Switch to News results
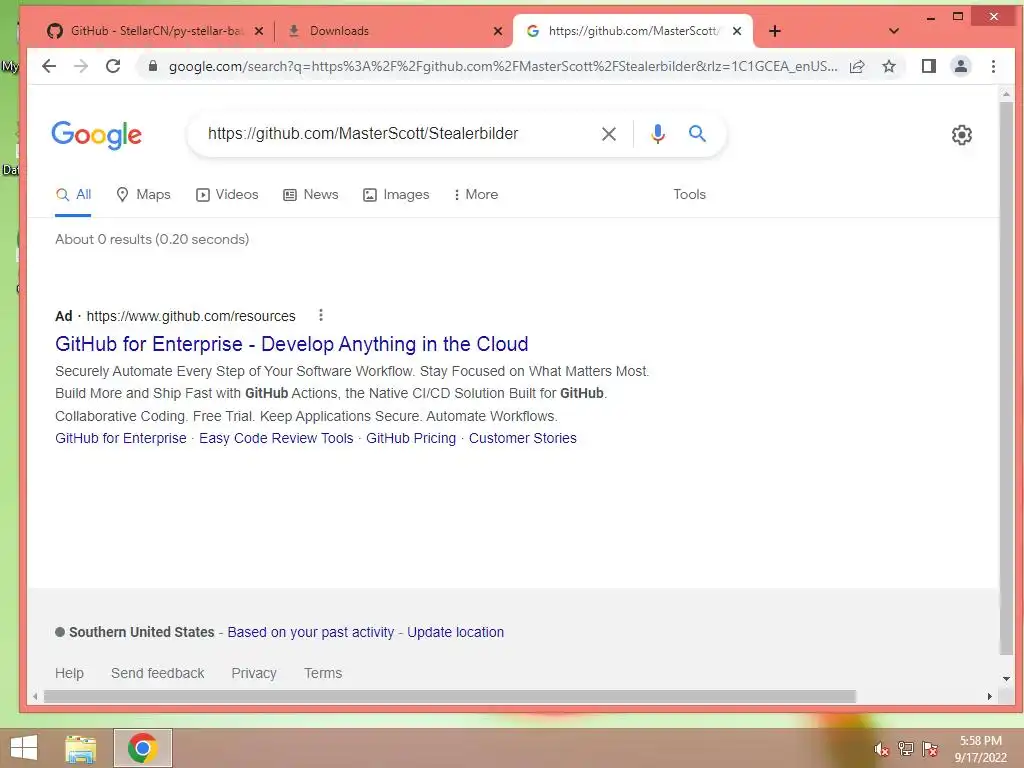This screenshot has height=768, width=1024. tap(311, 195)
